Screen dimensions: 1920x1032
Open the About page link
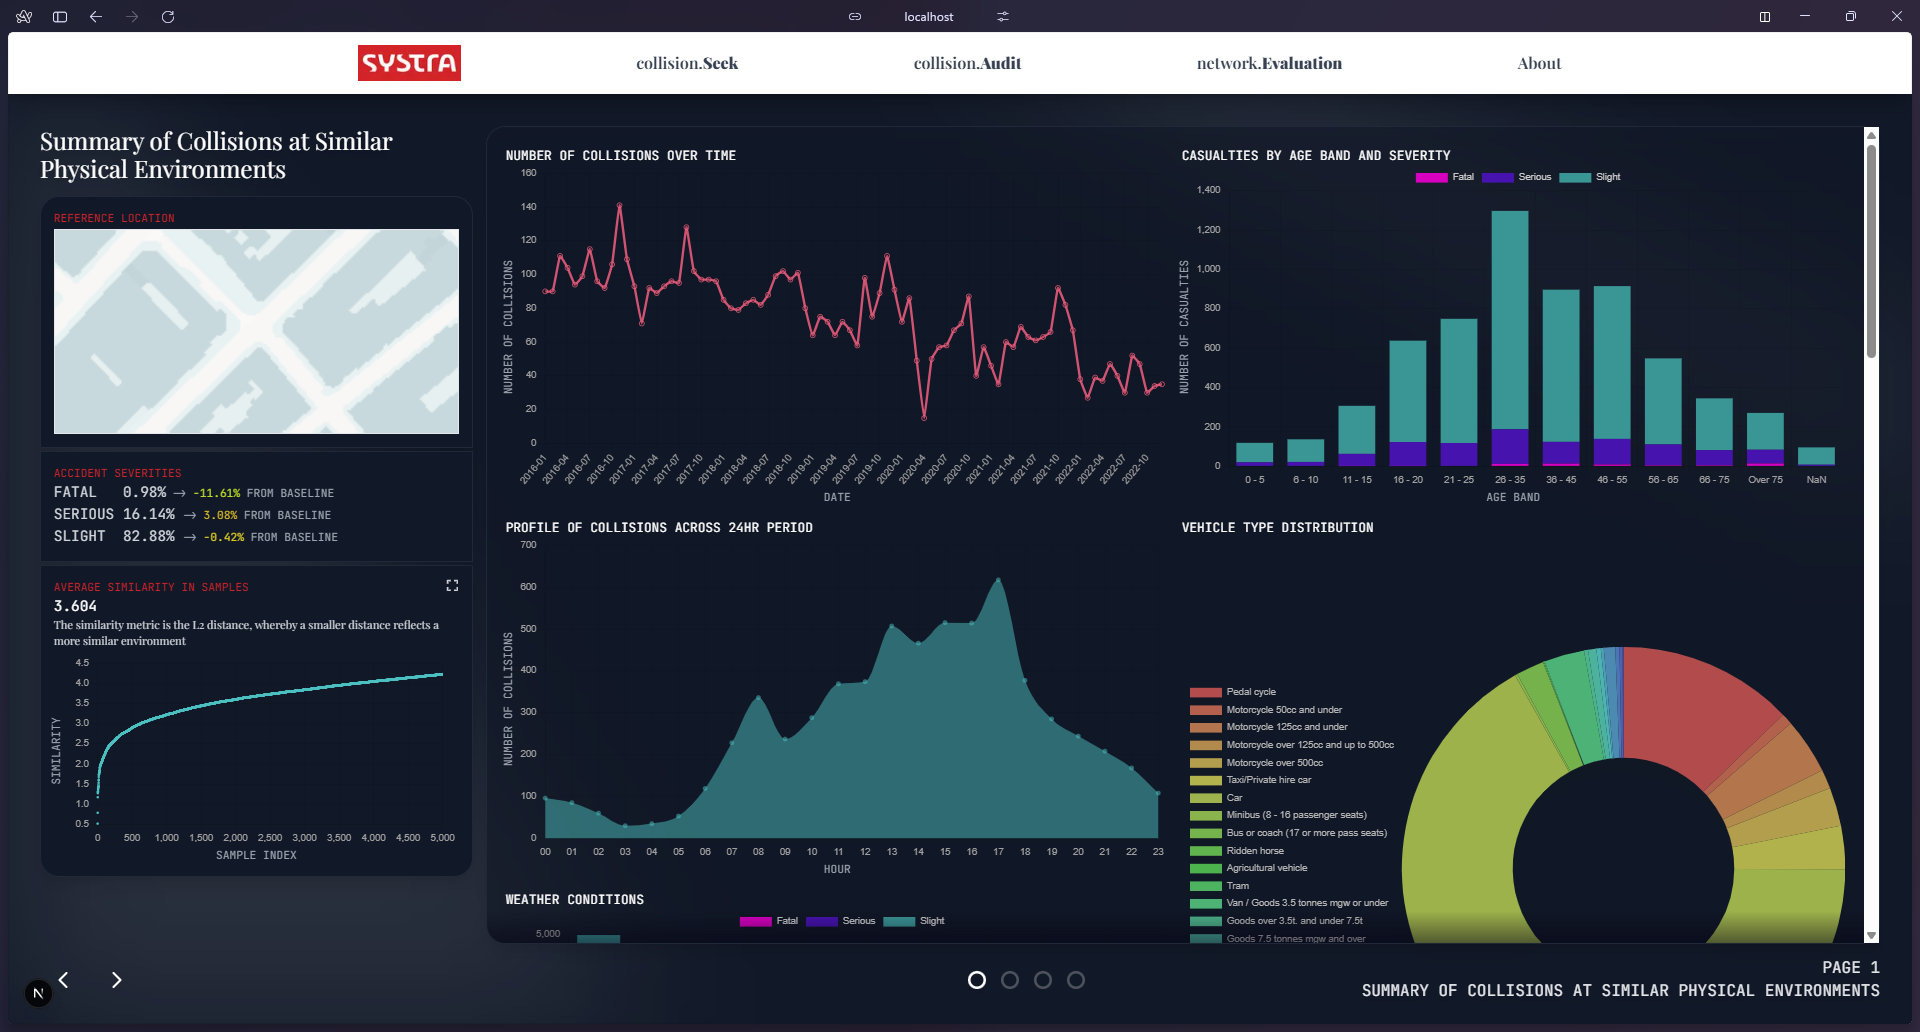[x=1539, y=63]
